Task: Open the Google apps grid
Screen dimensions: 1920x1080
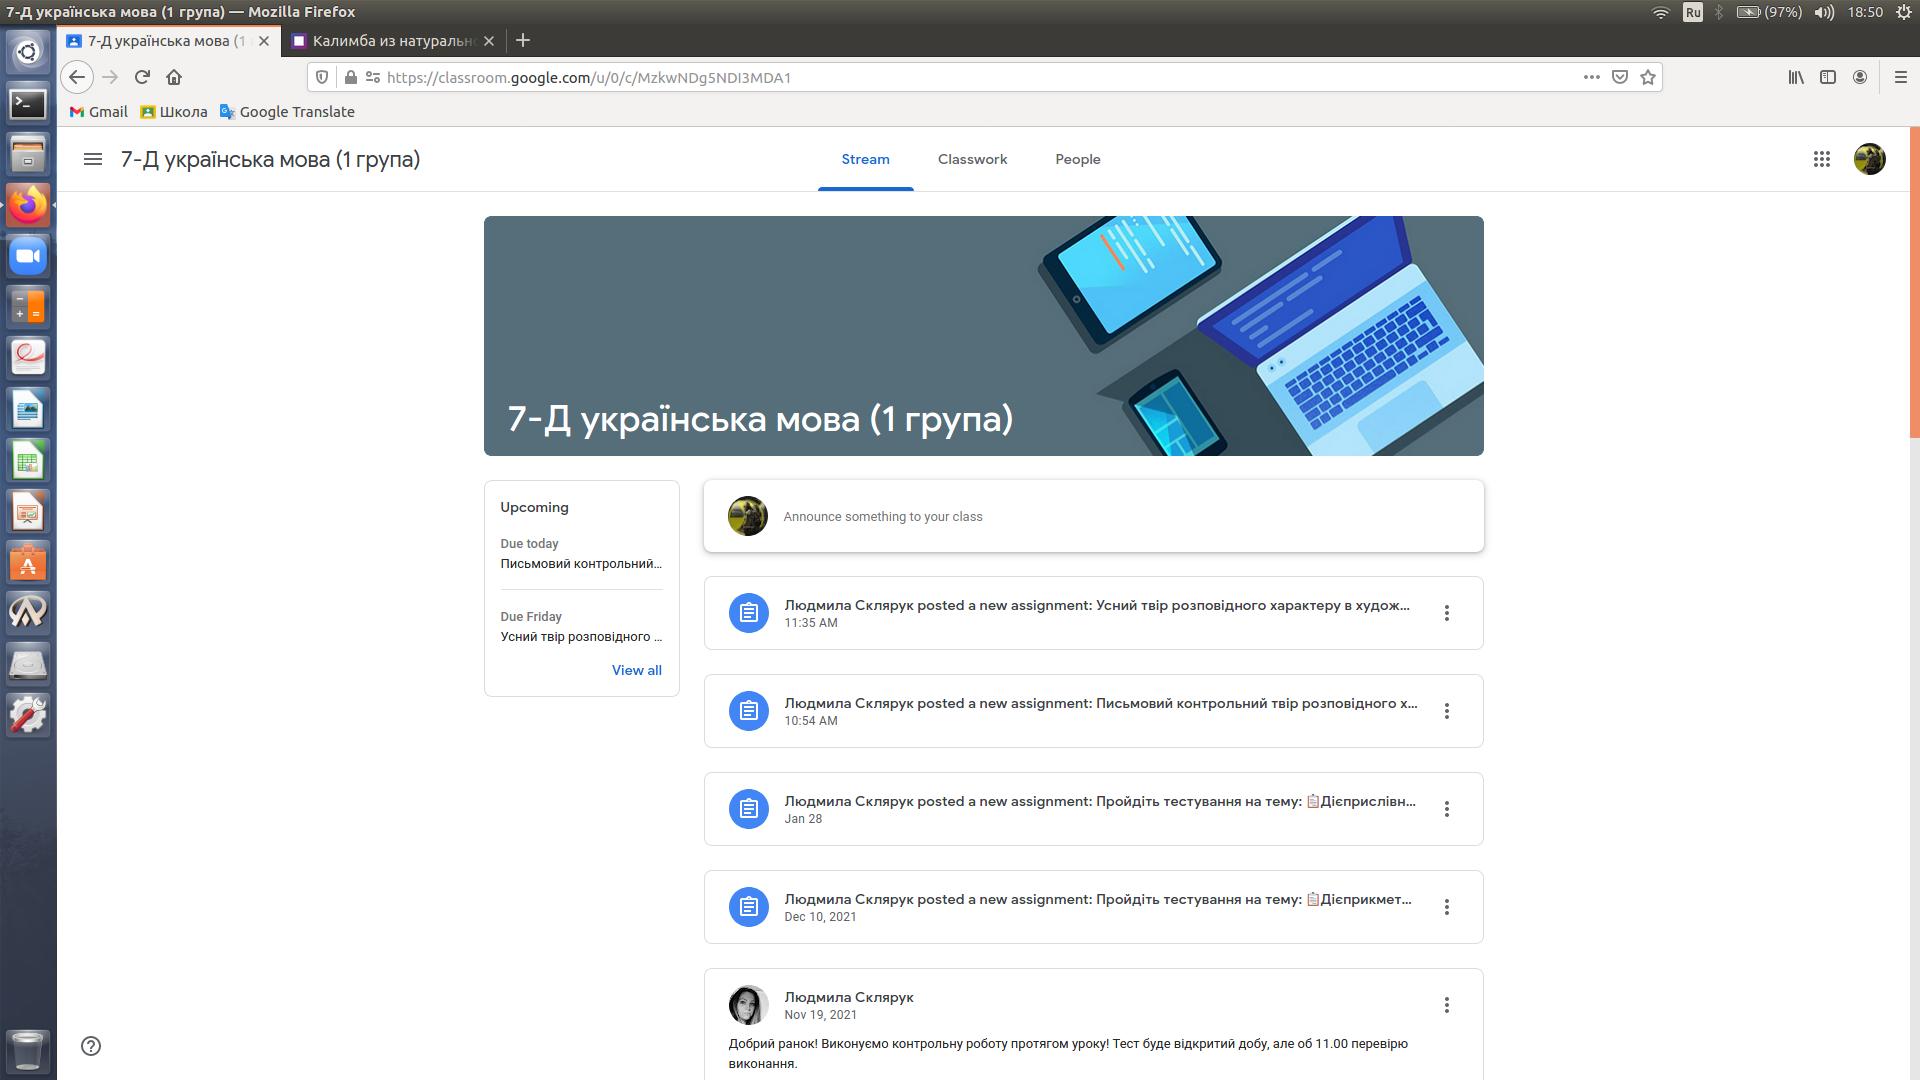Action: point(1821,159)
